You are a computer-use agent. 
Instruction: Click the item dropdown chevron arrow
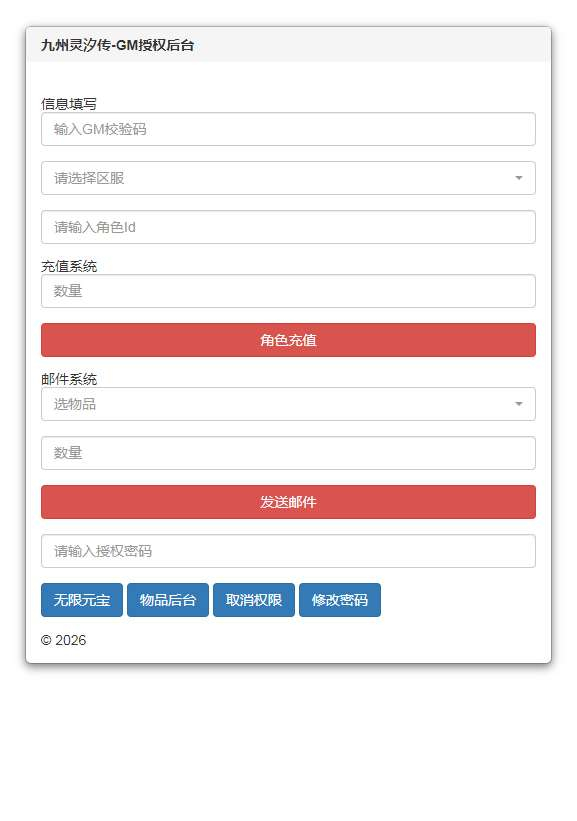(x=519, y=404)
